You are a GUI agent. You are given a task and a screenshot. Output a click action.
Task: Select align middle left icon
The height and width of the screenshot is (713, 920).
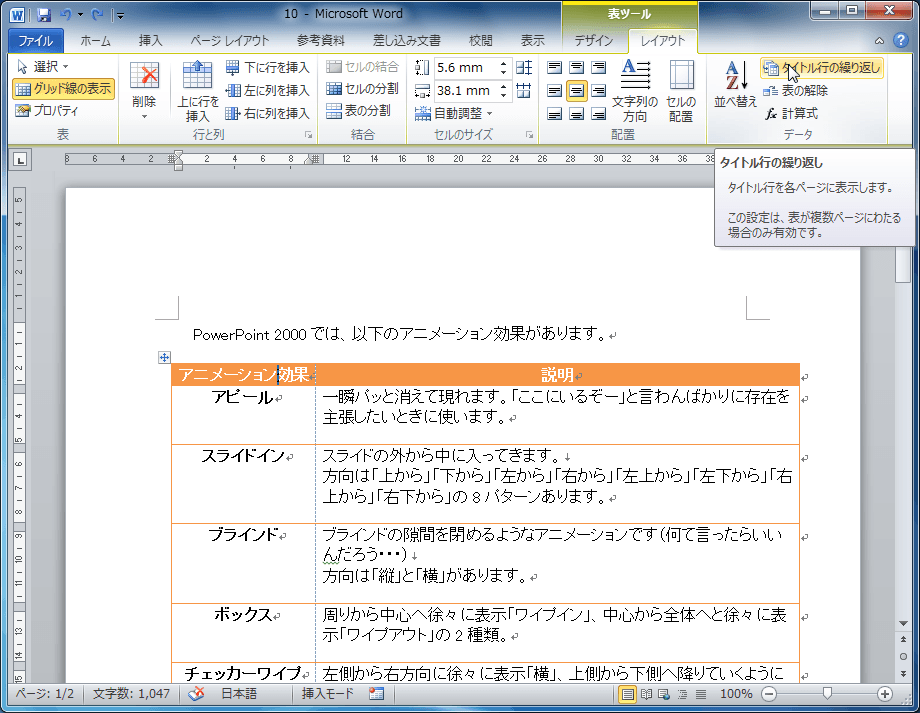point(554,90)
